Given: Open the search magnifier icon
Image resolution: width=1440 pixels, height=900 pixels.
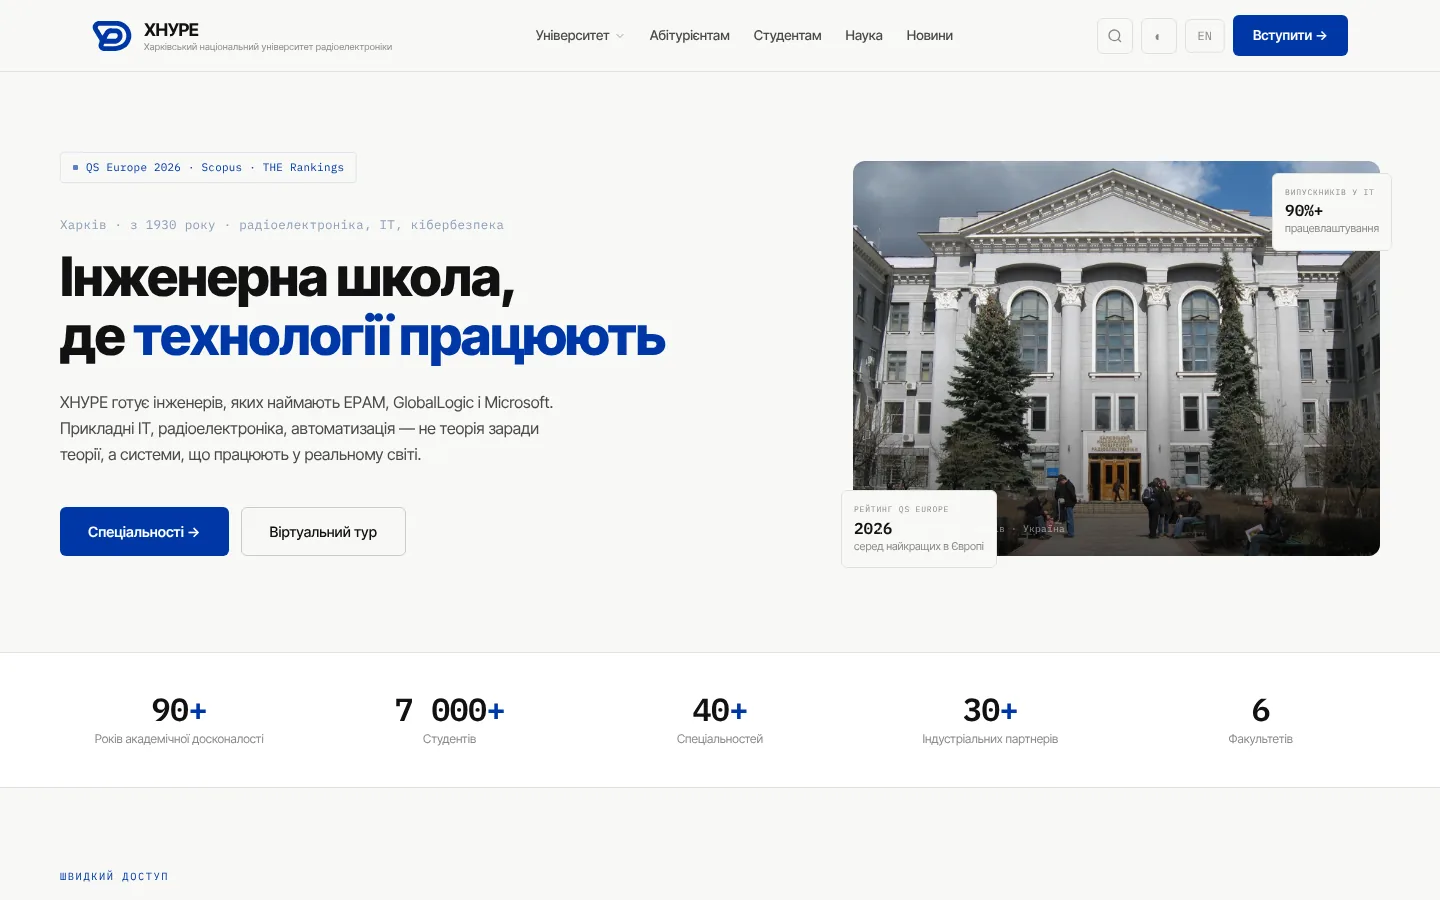Looking at the screenshot, I should (x=1115, y=36).
